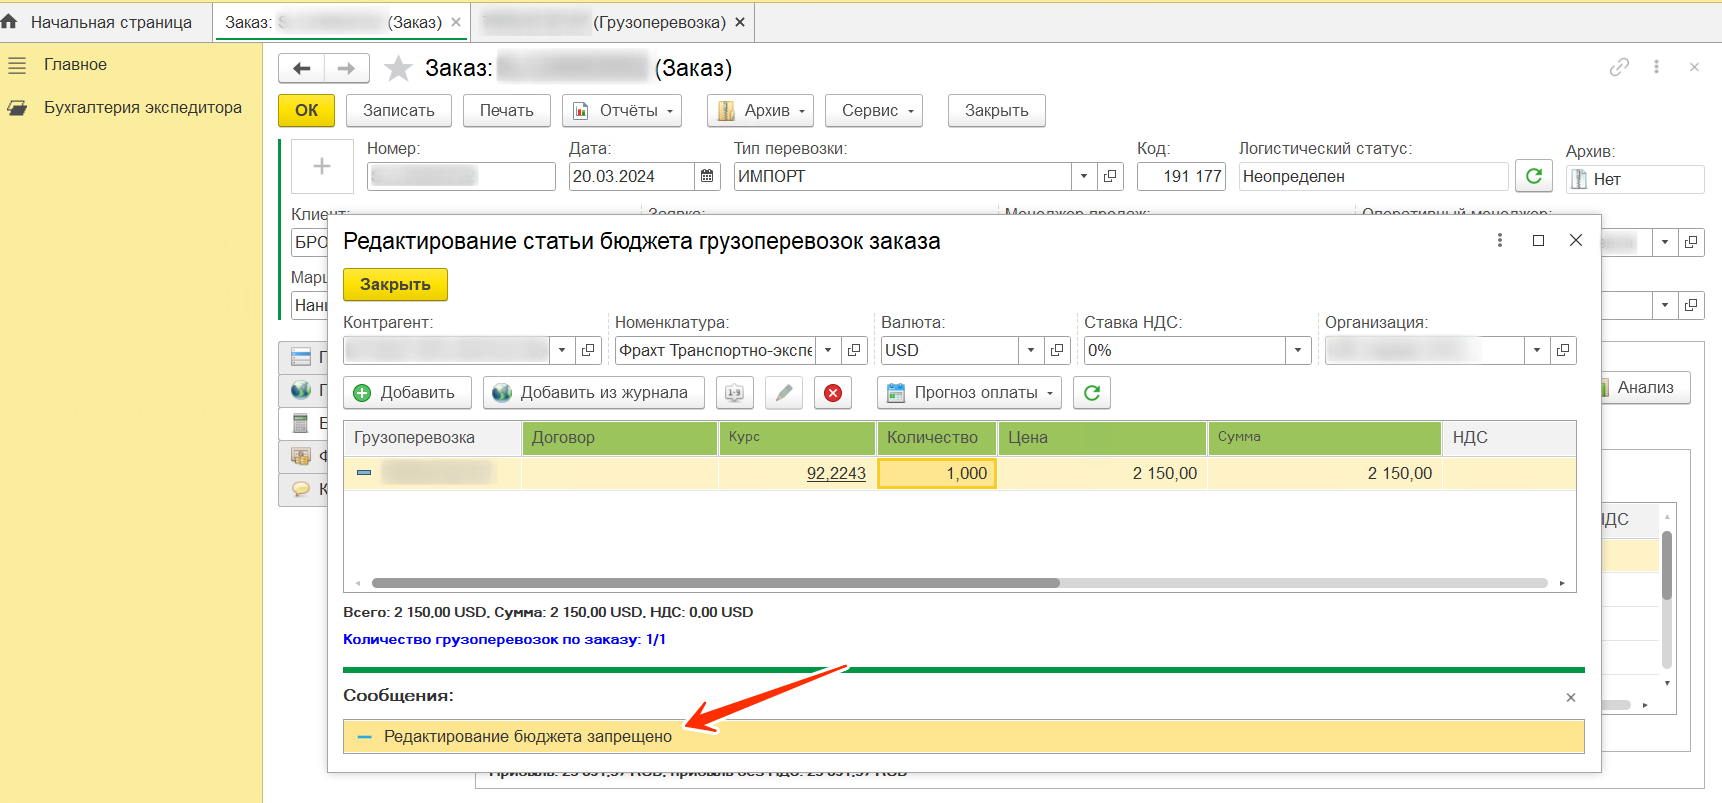Open the Валюта record form
The height and width of the screenshot is (803, 1722).
click(x=1057, y=350)
